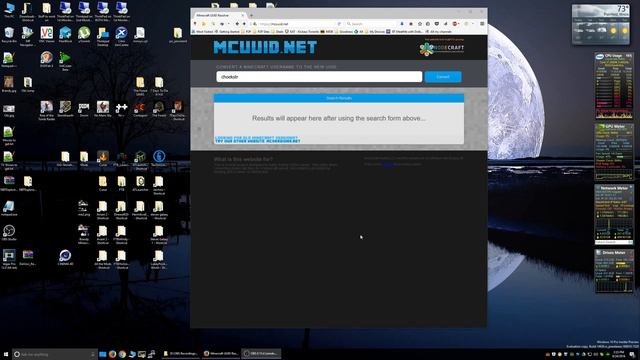Click the username field containing 'choekstr'

click(319, 77)
